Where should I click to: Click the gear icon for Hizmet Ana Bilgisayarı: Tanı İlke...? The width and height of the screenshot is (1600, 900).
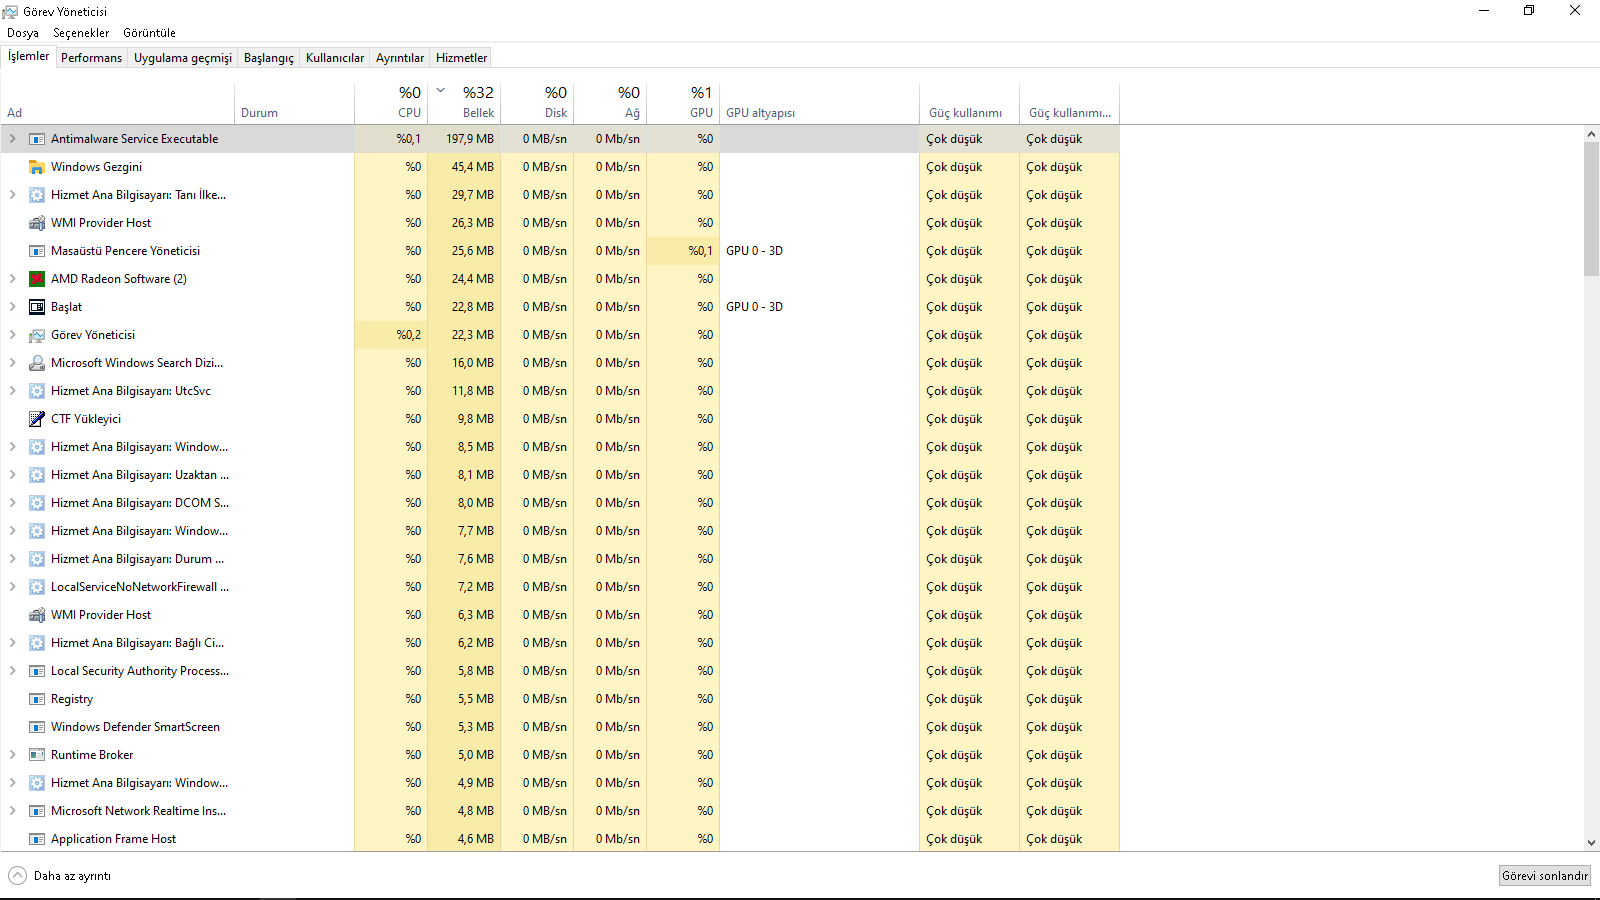[37, 195]
